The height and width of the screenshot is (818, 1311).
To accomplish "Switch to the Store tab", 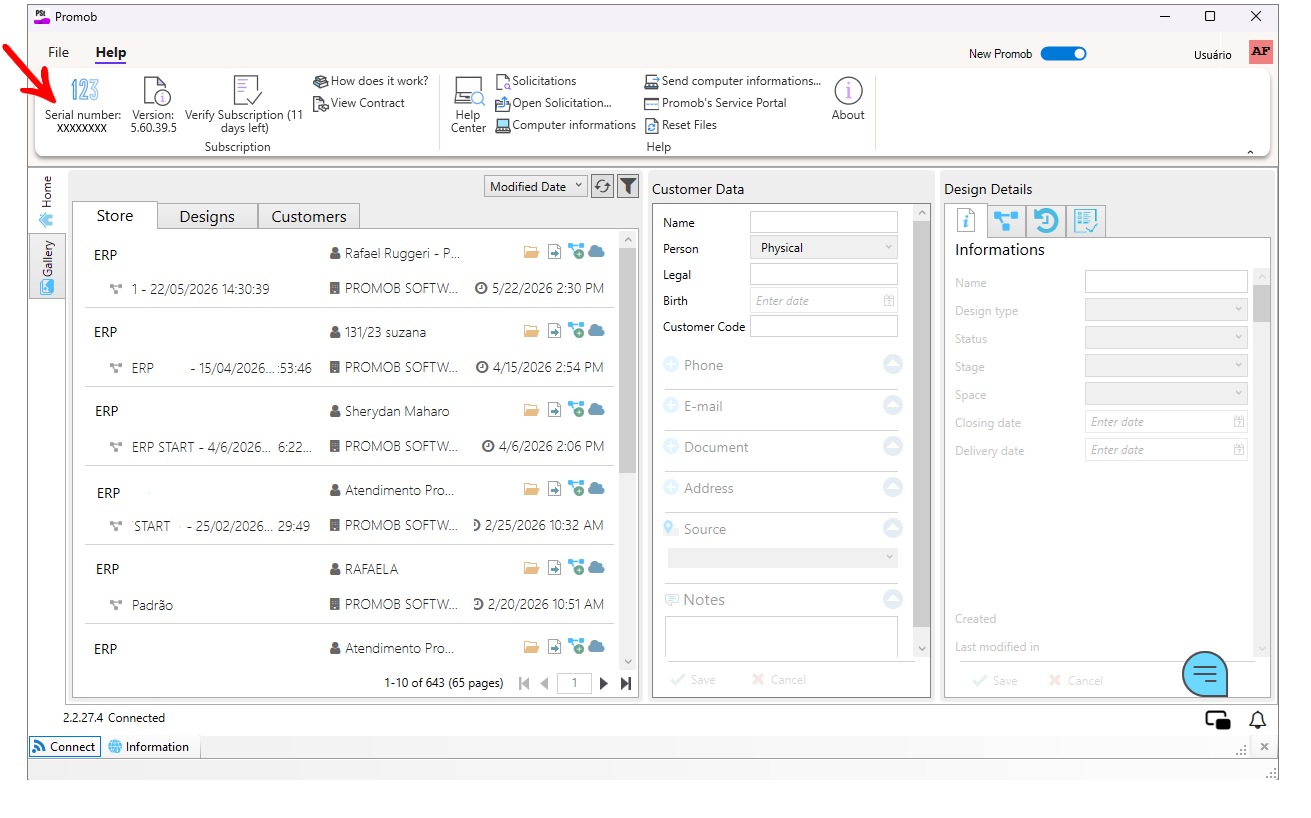I will point(115,216).
